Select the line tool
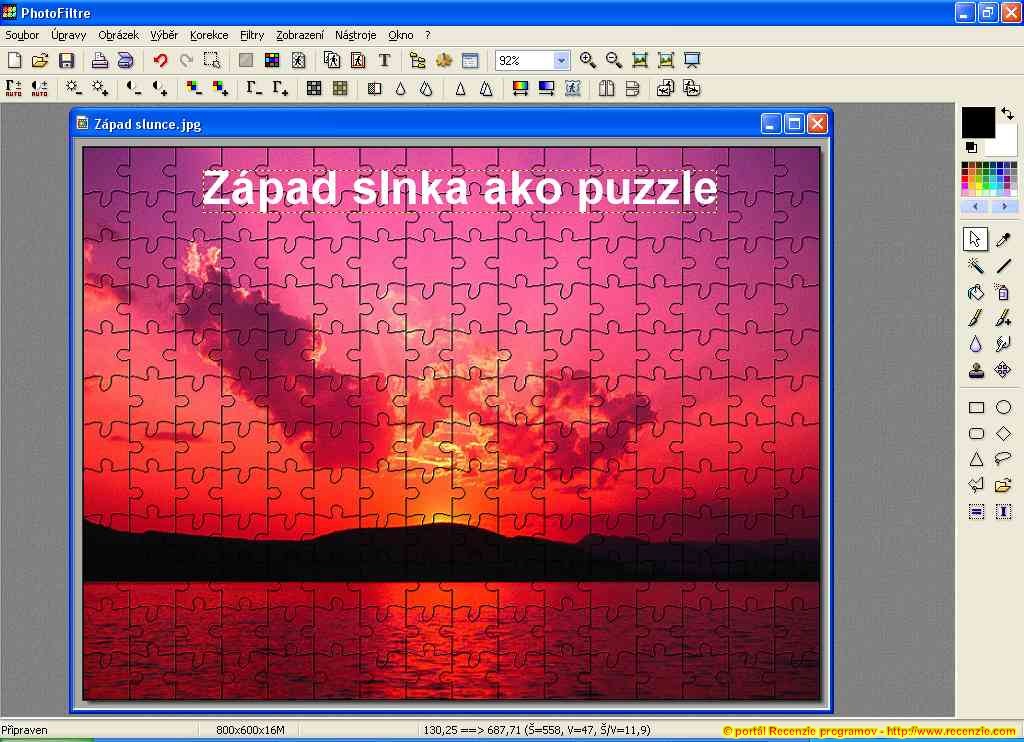The height and width of the screenshot is (742, 1024). (x=1003, y=266)
